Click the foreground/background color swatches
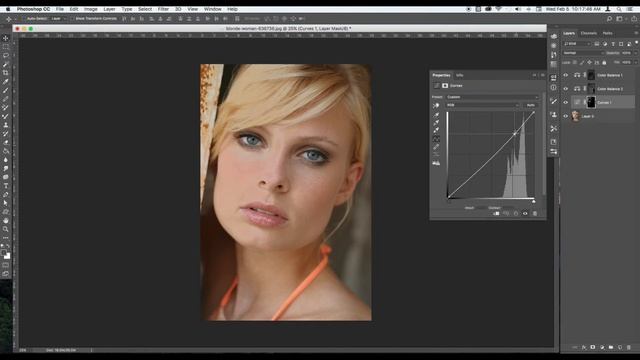The width and height of the screenshot is (640, 360). pos(6,254)
